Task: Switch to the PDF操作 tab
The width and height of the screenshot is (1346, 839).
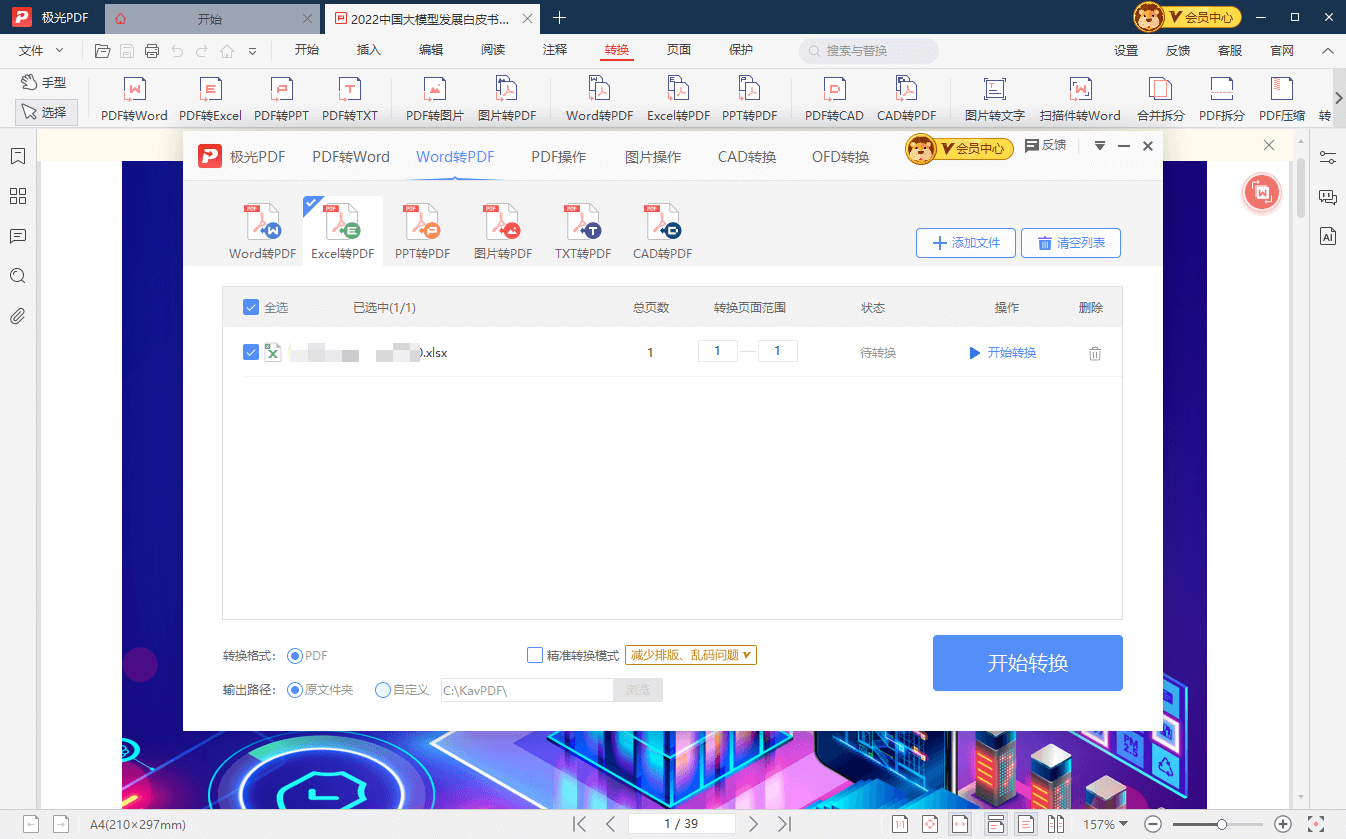Action: pos(558,156)
